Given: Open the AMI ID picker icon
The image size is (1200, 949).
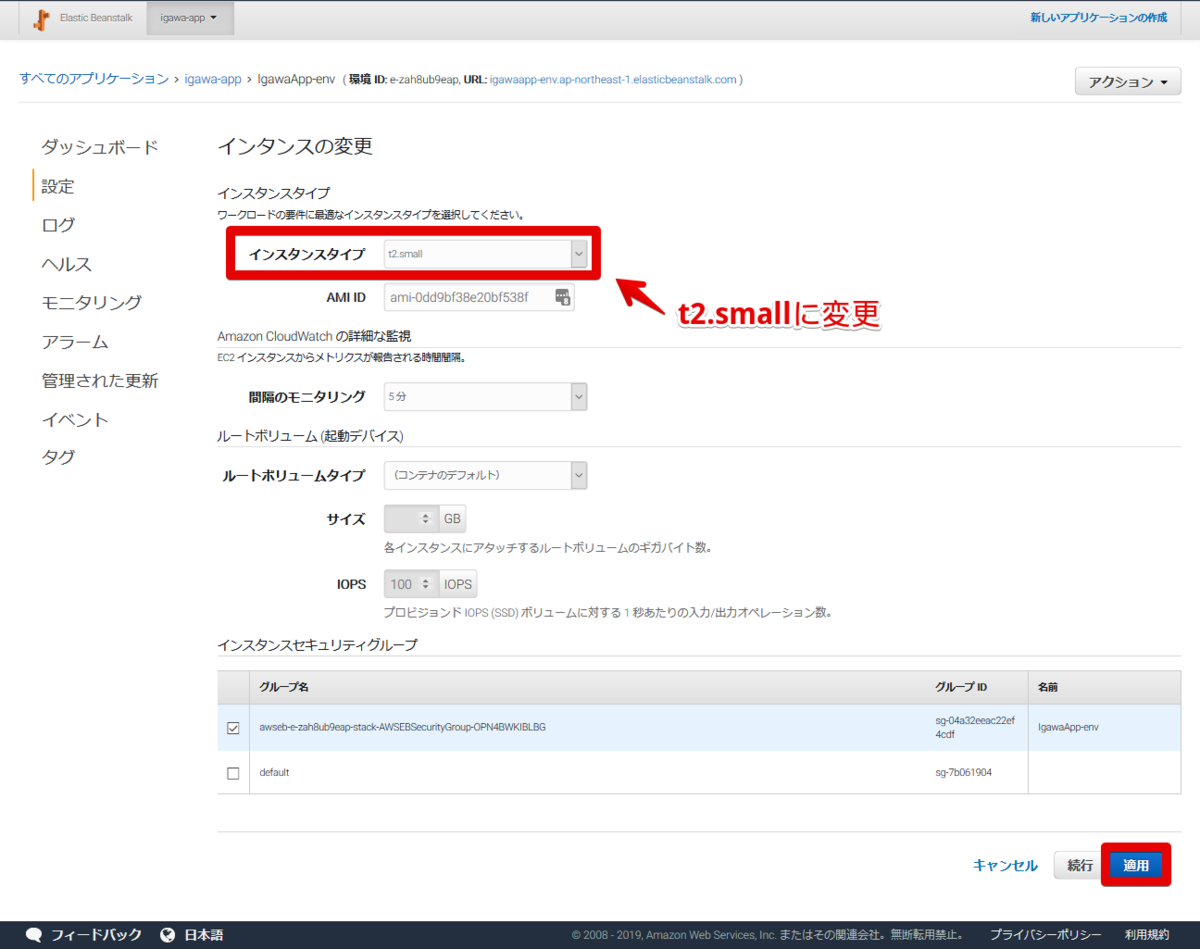Looking at the screenshot, I should coord(561,297).
